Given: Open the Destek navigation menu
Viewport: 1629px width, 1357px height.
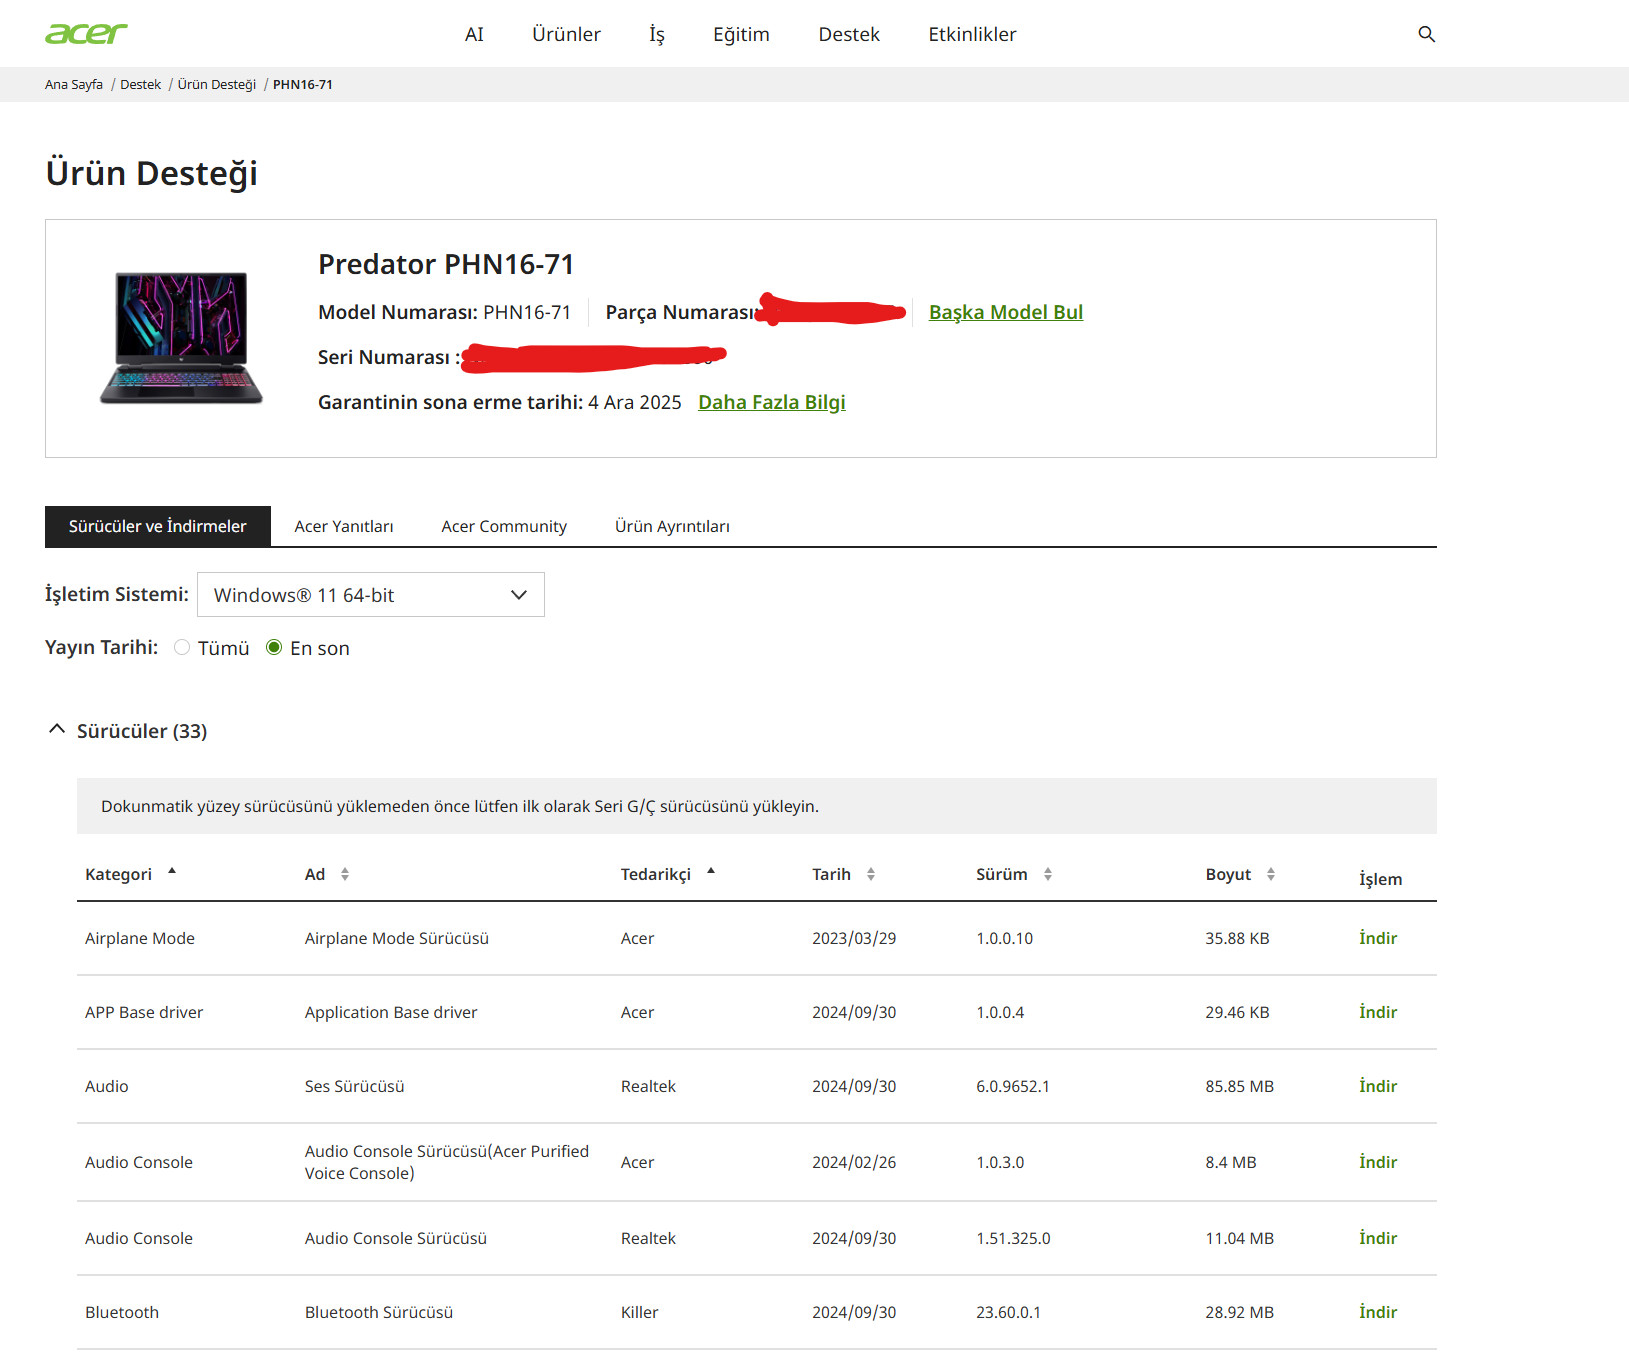Looking at the screenshot, I should pyautogui.click(x=849, y=34).
